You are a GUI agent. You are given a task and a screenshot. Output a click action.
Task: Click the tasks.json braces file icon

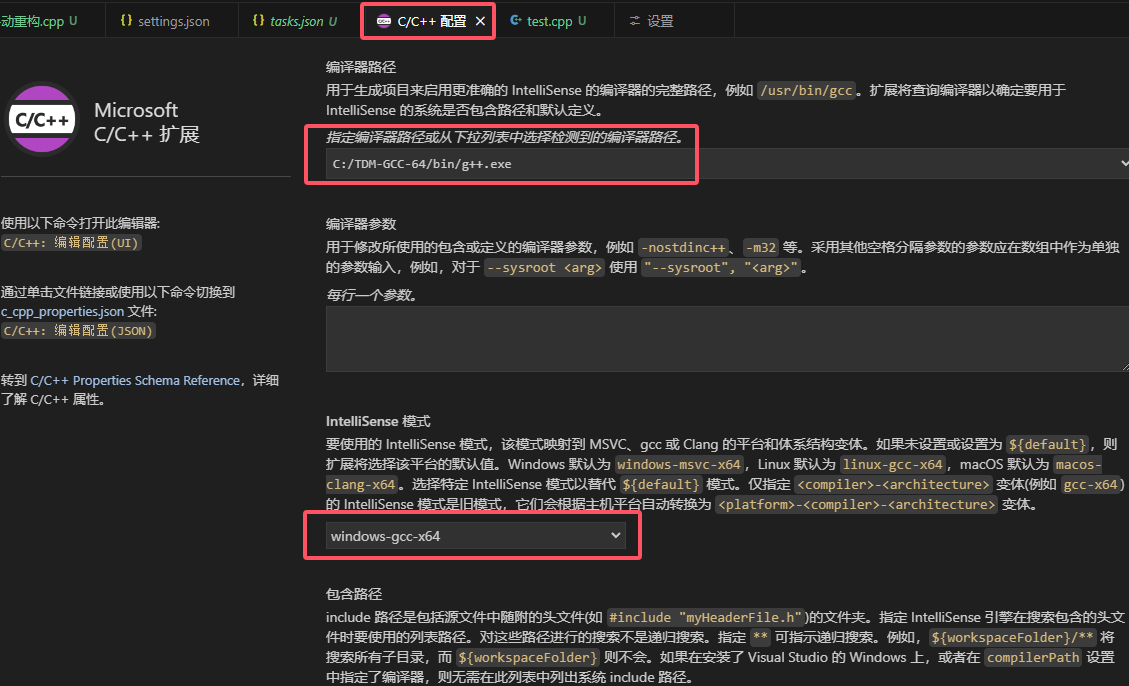click(259, 21)
